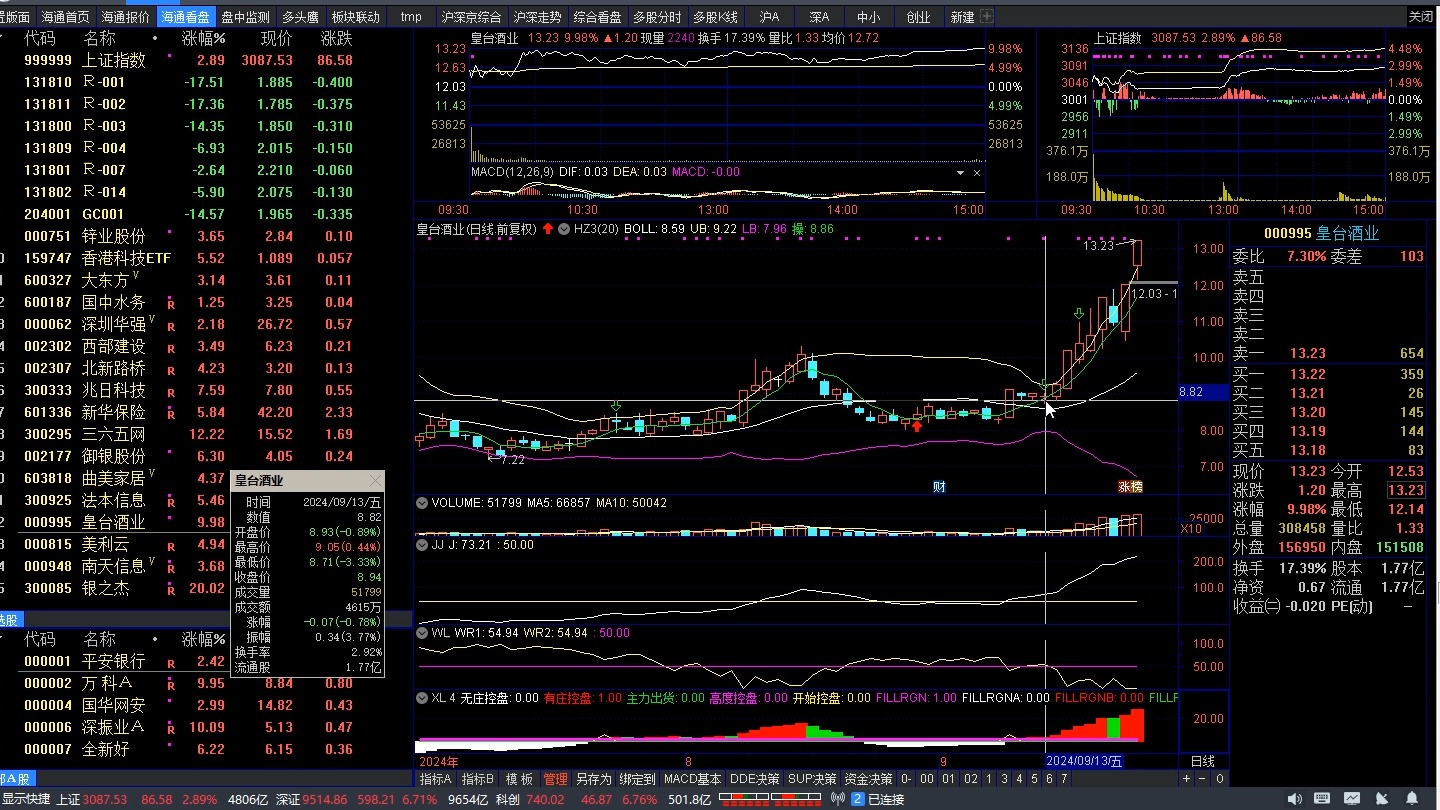
Task: Click the zoom-out minus button
Action: tap(1203, 779)
